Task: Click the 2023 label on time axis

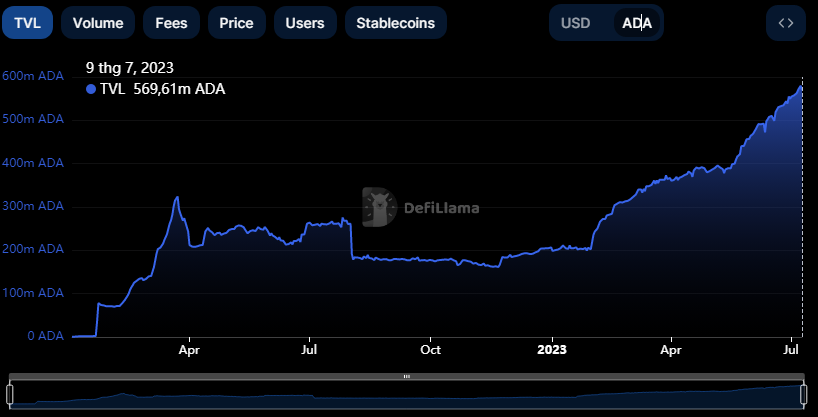Action: 552,350
